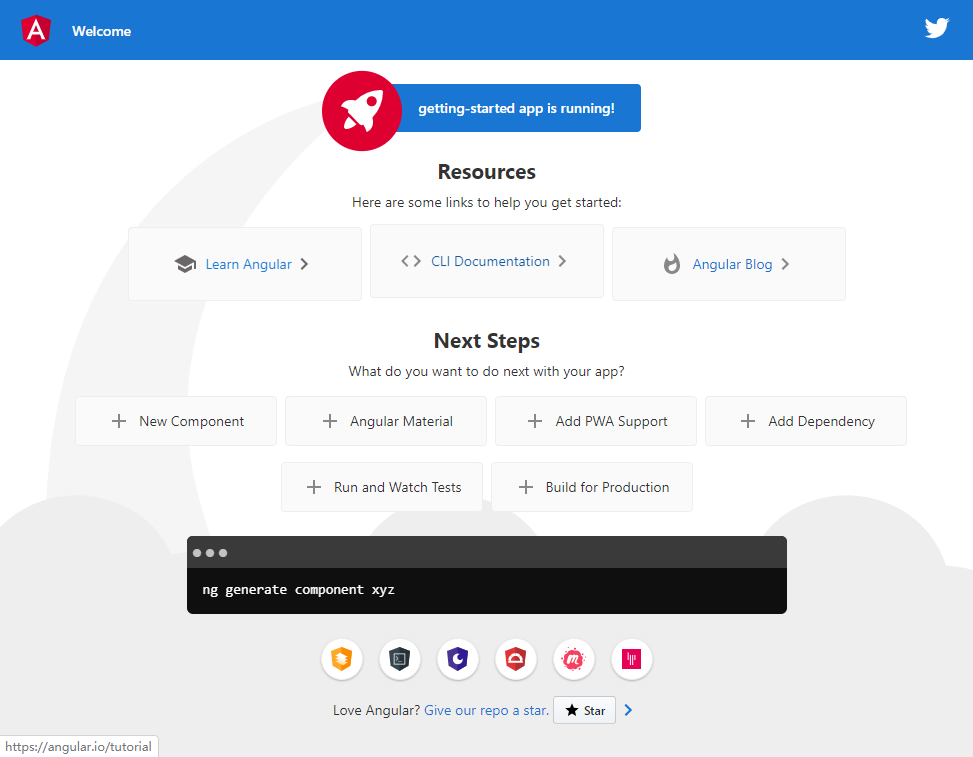
Task: Click the graduation cap icon beside Learn Angular
Action: coord(185,264)
